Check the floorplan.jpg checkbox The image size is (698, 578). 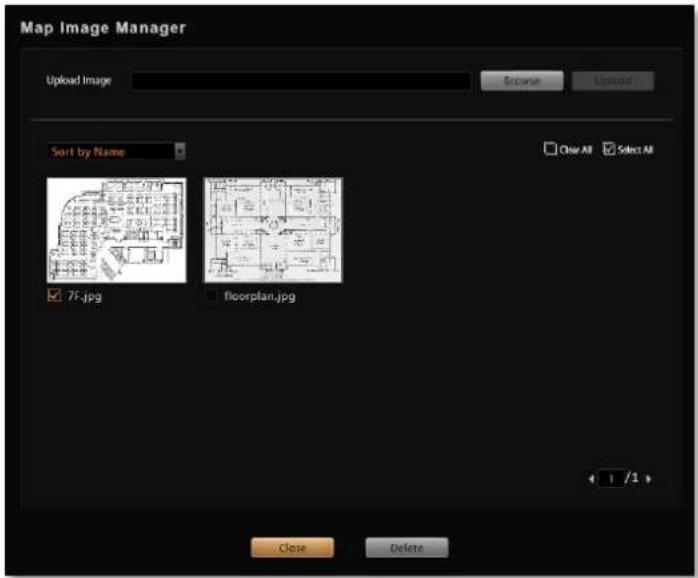(x=211, y=295)
